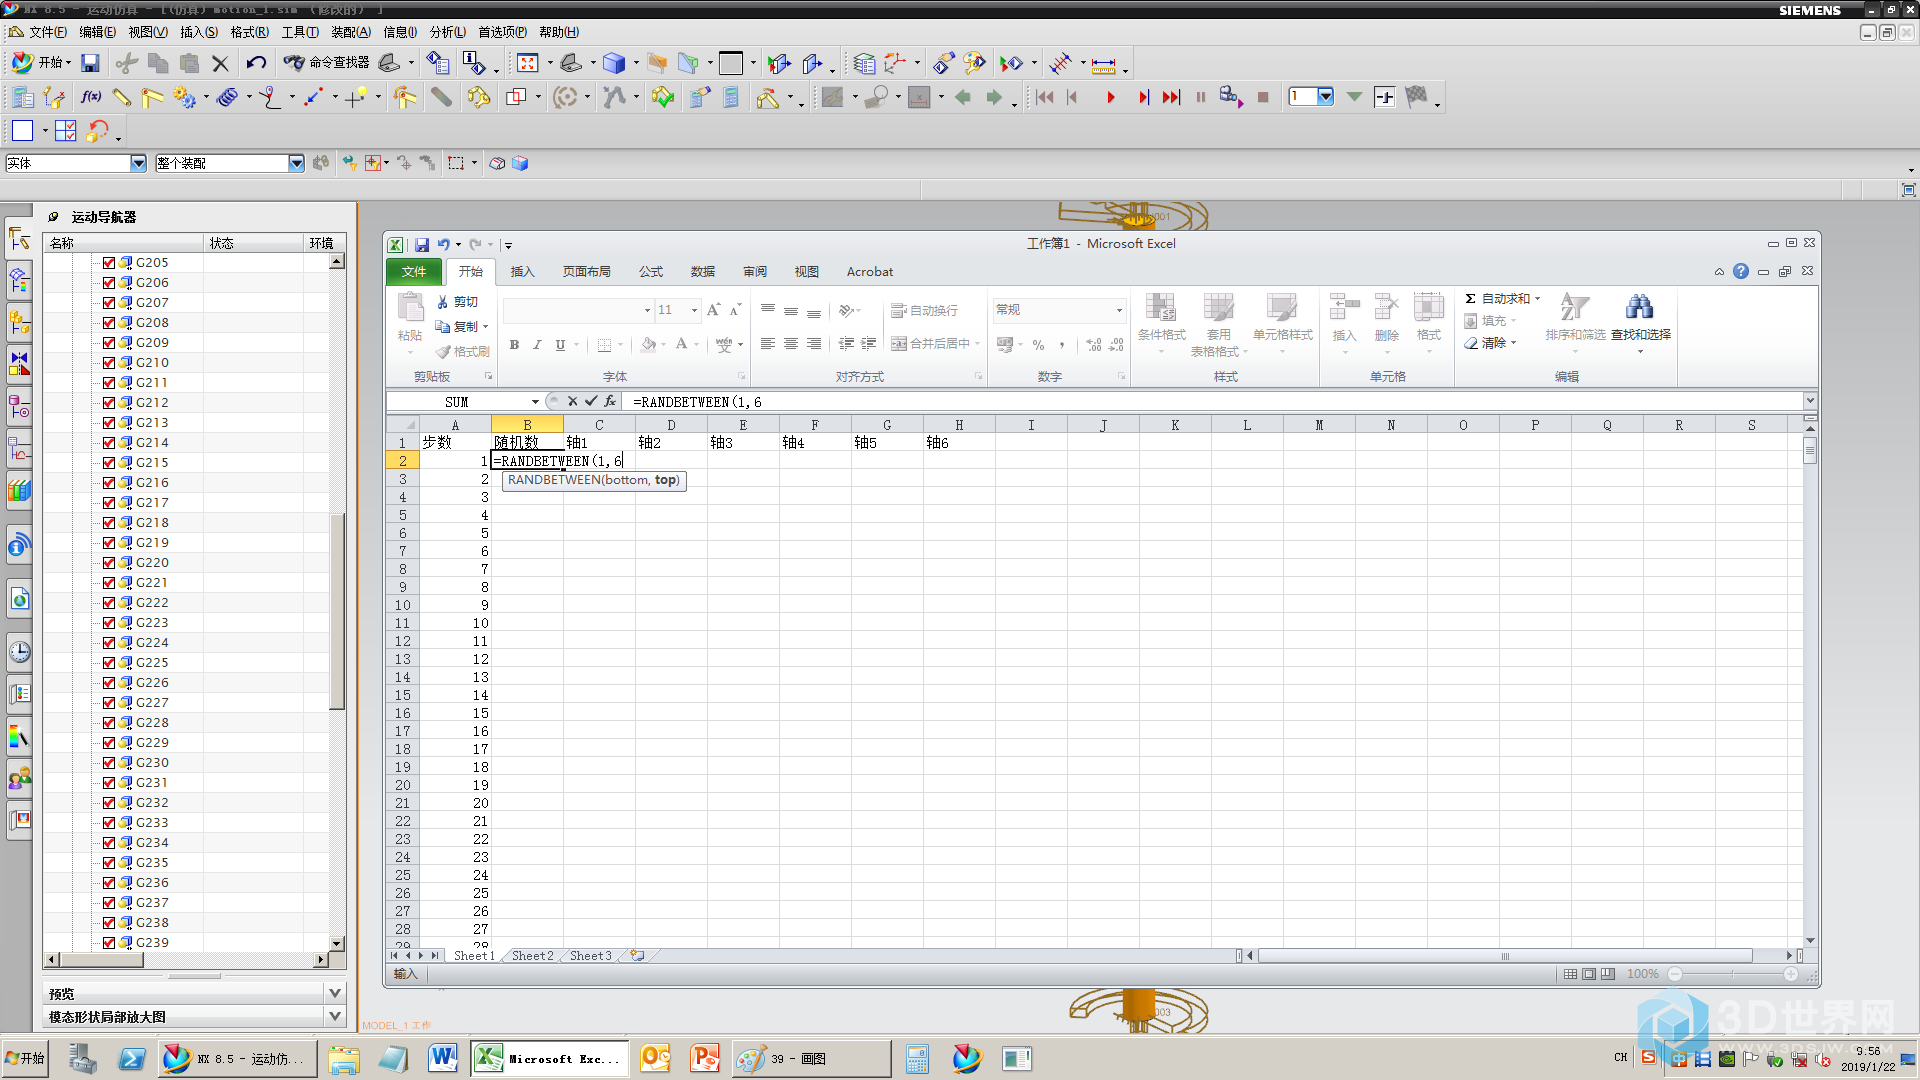Toggle checkbox for G212
This screenshot has height=1080, width=1920.
coord(109,403)
